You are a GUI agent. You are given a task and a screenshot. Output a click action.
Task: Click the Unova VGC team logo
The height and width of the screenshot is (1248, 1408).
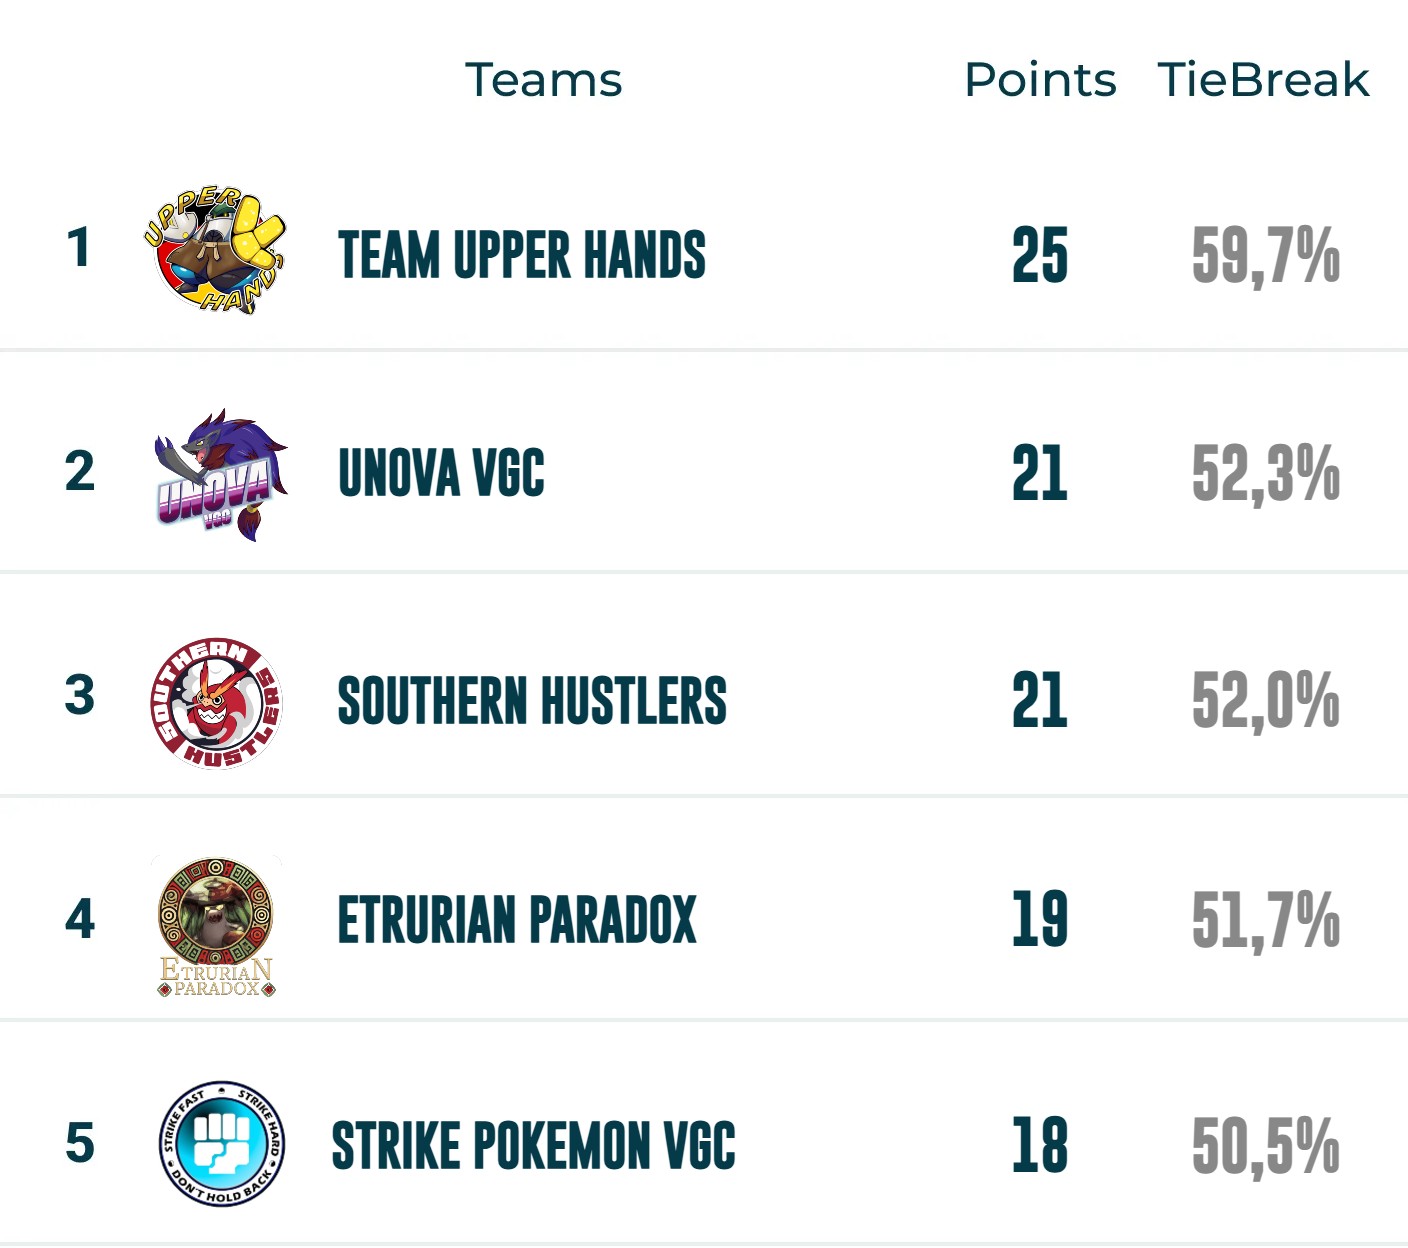point(220,475)
